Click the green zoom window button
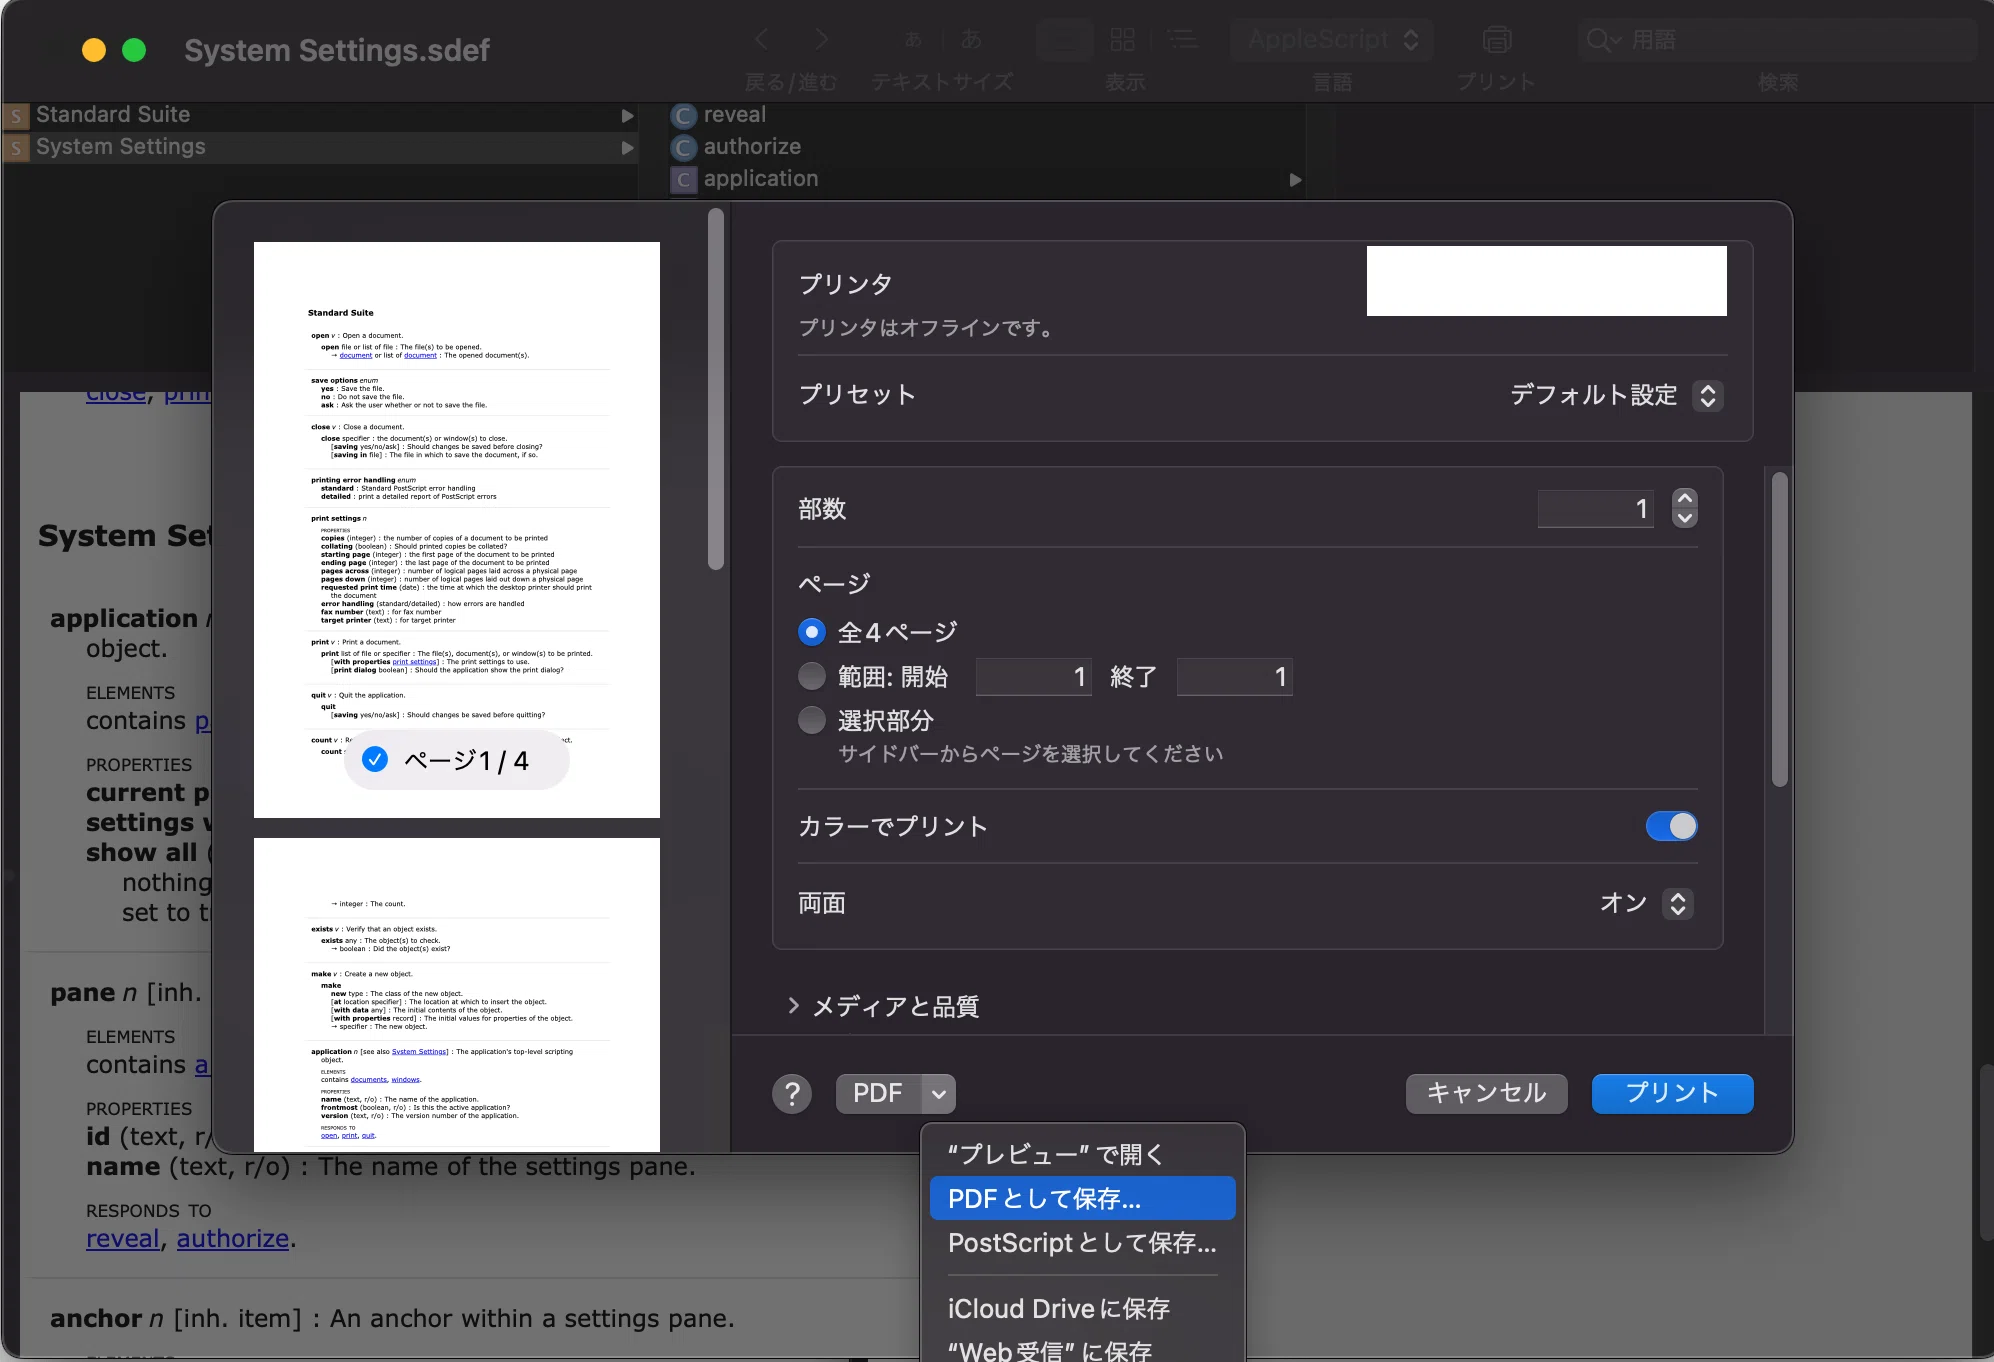The width and height of the screenshot is (1994, 1362). coord(134,50)
